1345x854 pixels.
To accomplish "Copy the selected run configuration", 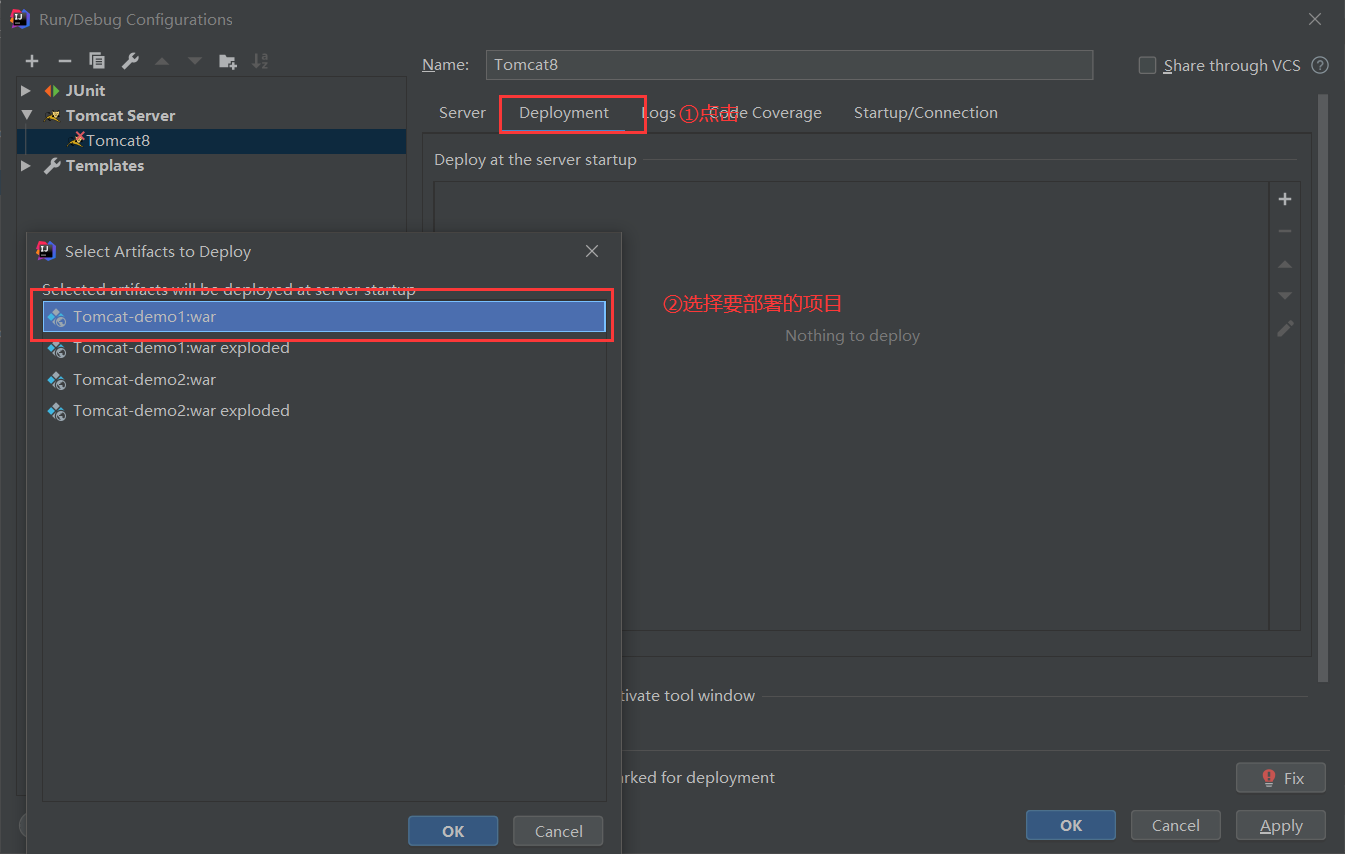I will (x=97, y=62).
